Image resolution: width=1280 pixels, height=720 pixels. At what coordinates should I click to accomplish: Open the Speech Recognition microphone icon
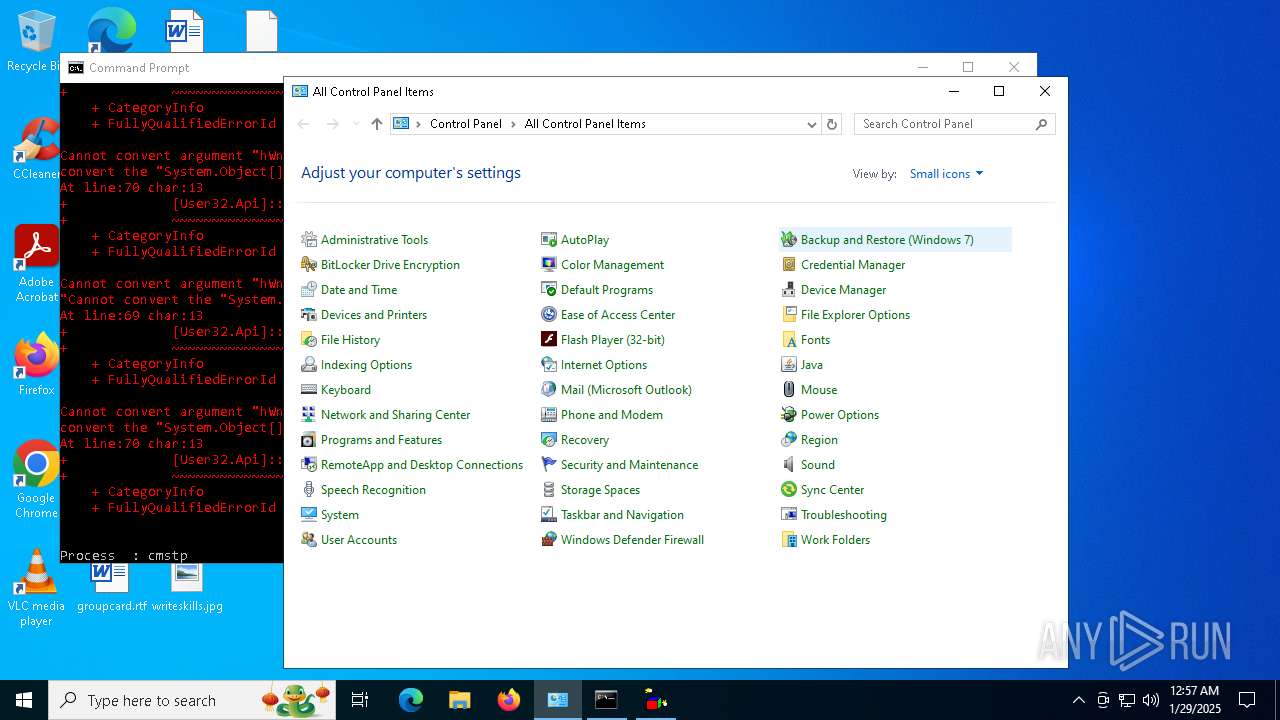(309, 490)
